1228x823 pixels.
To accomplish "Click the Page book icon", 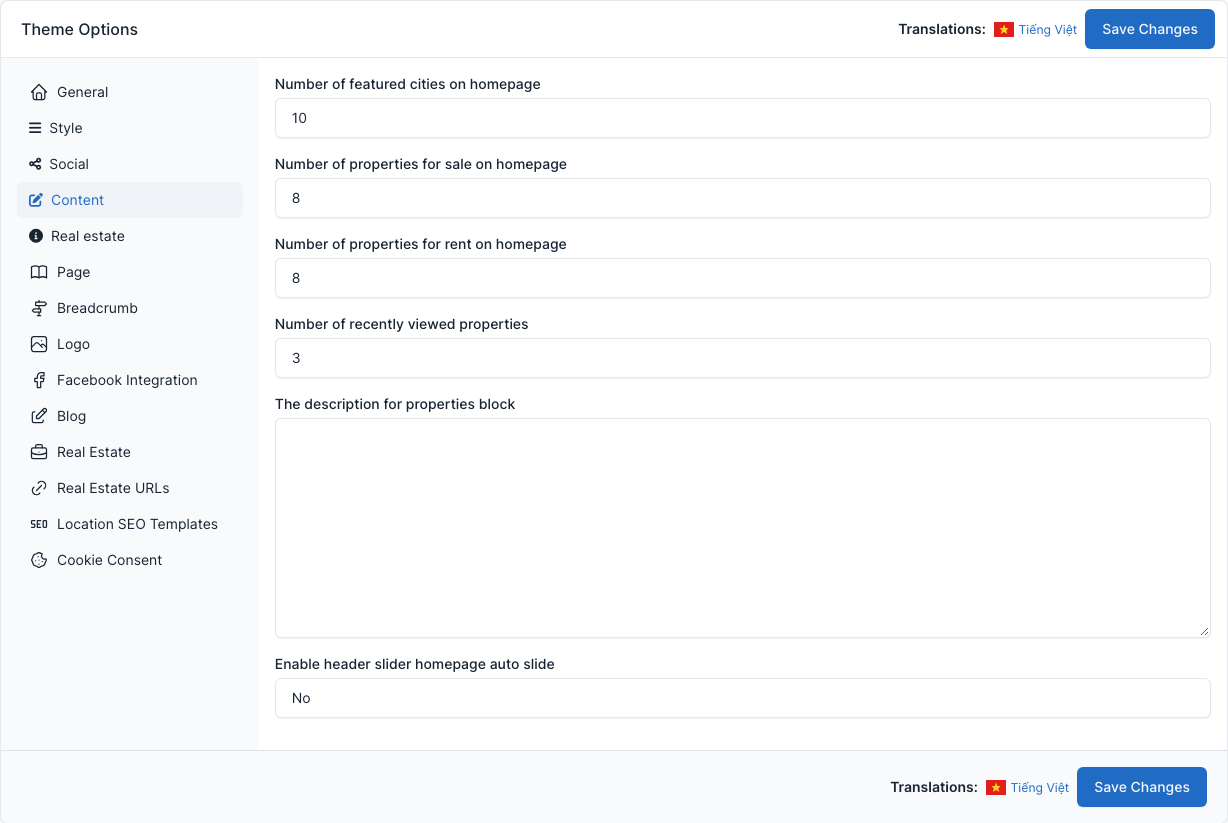I will coord(39,272).
